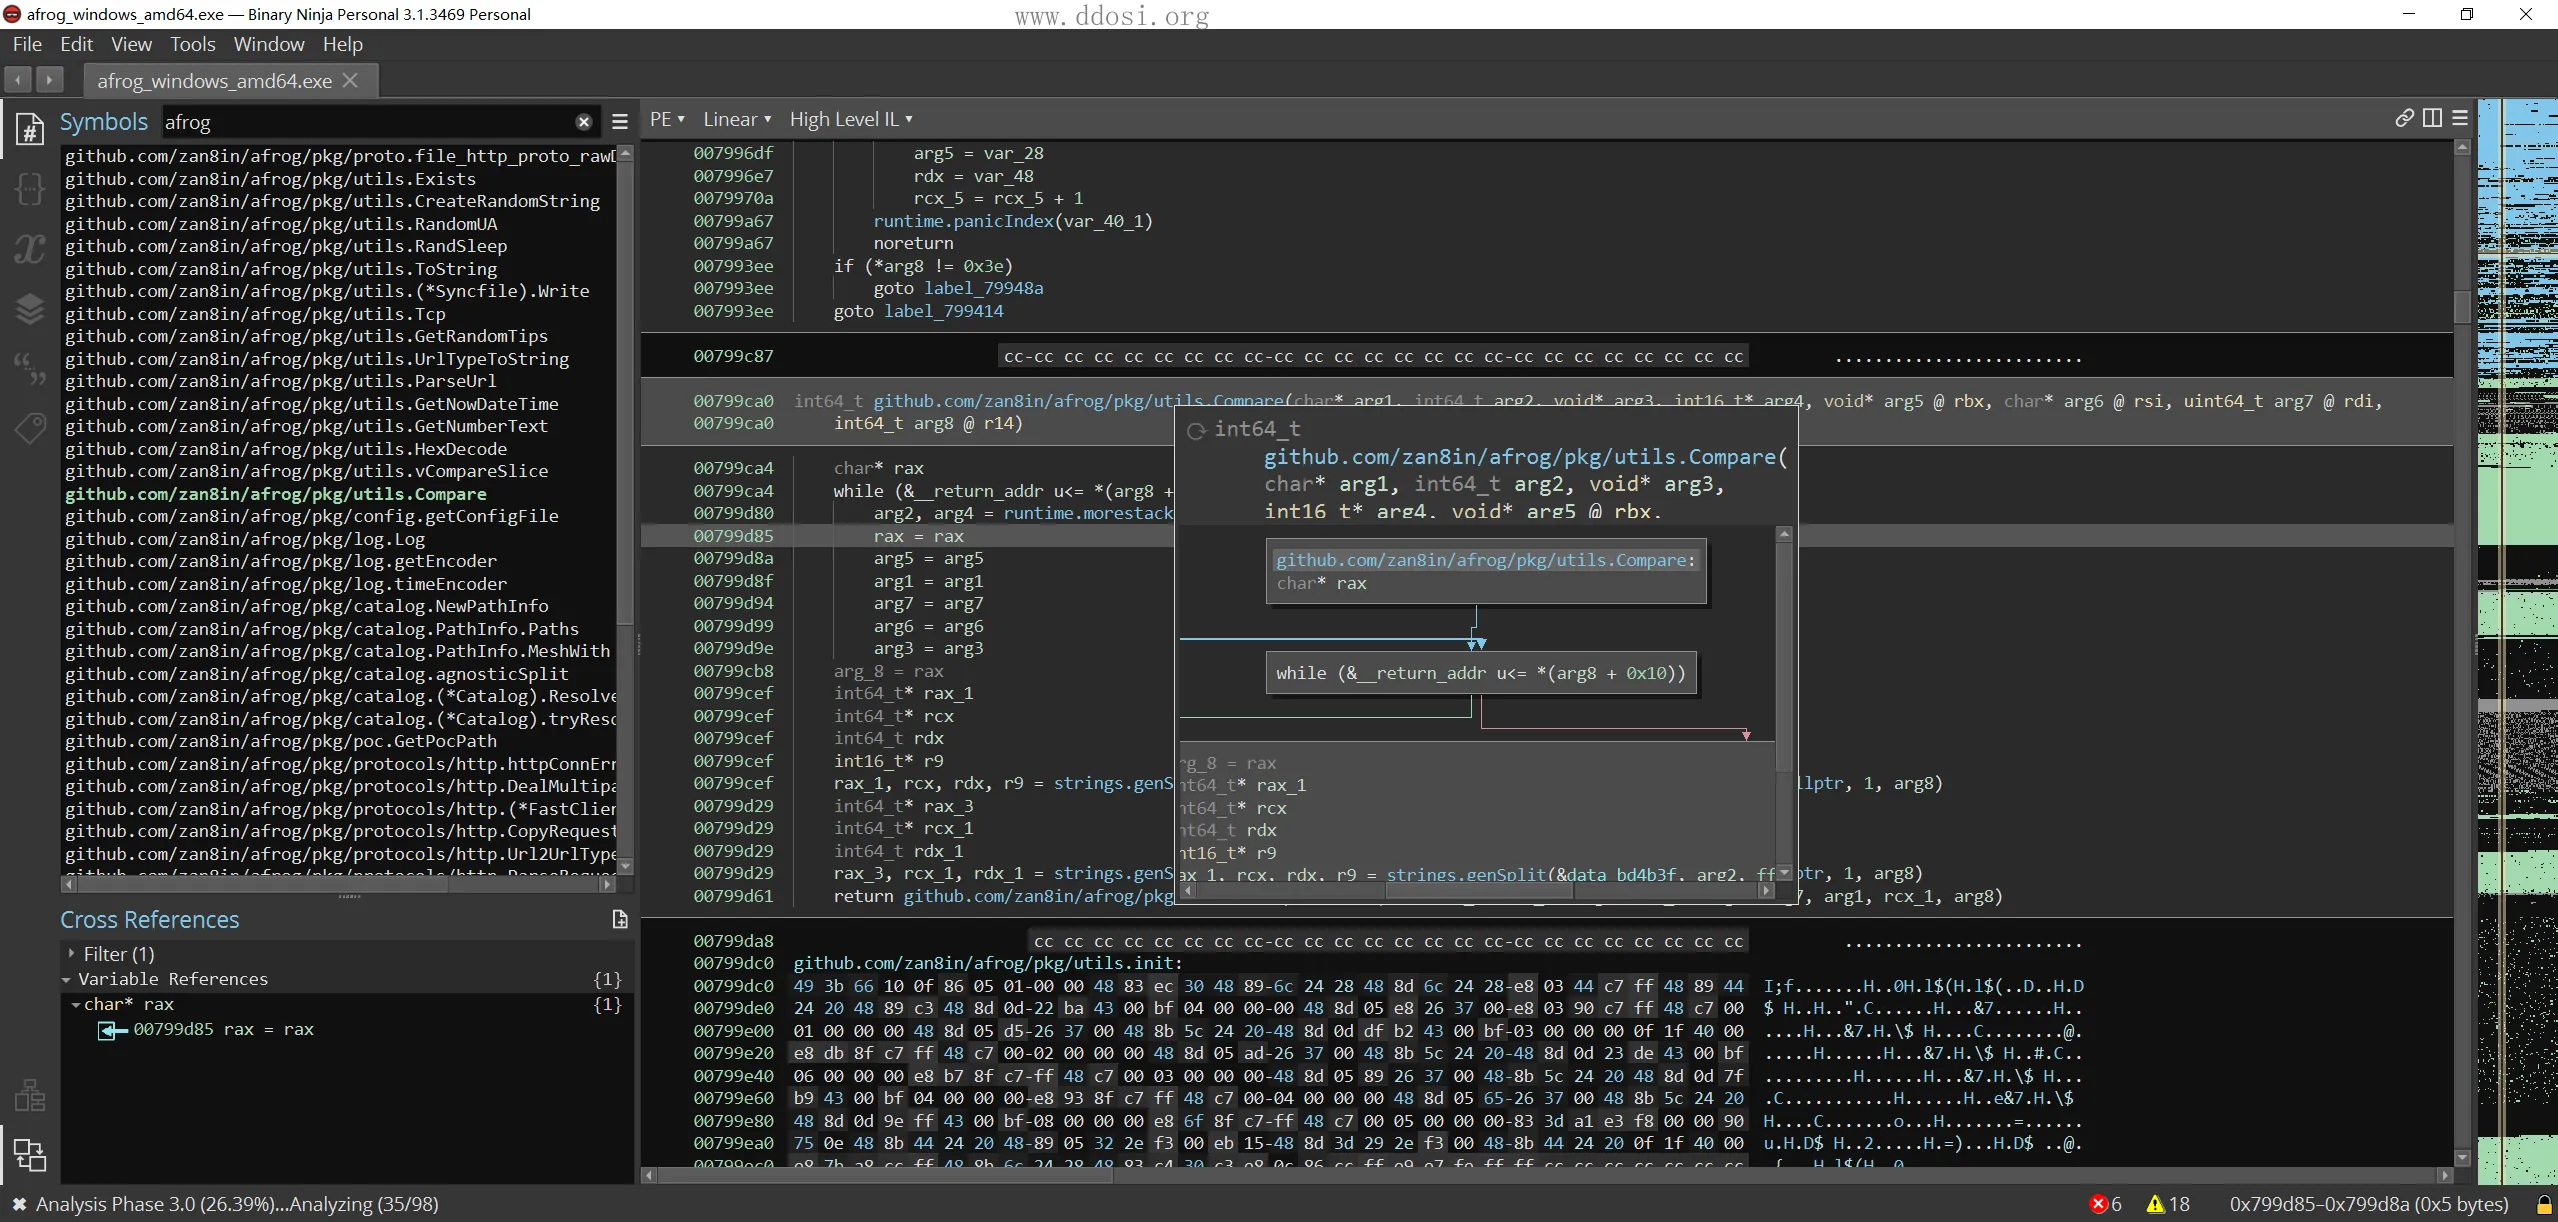Select symbol log.timeEncoder in list
This screenshot has width=2558, height=1222.
[x=286, y=584]
